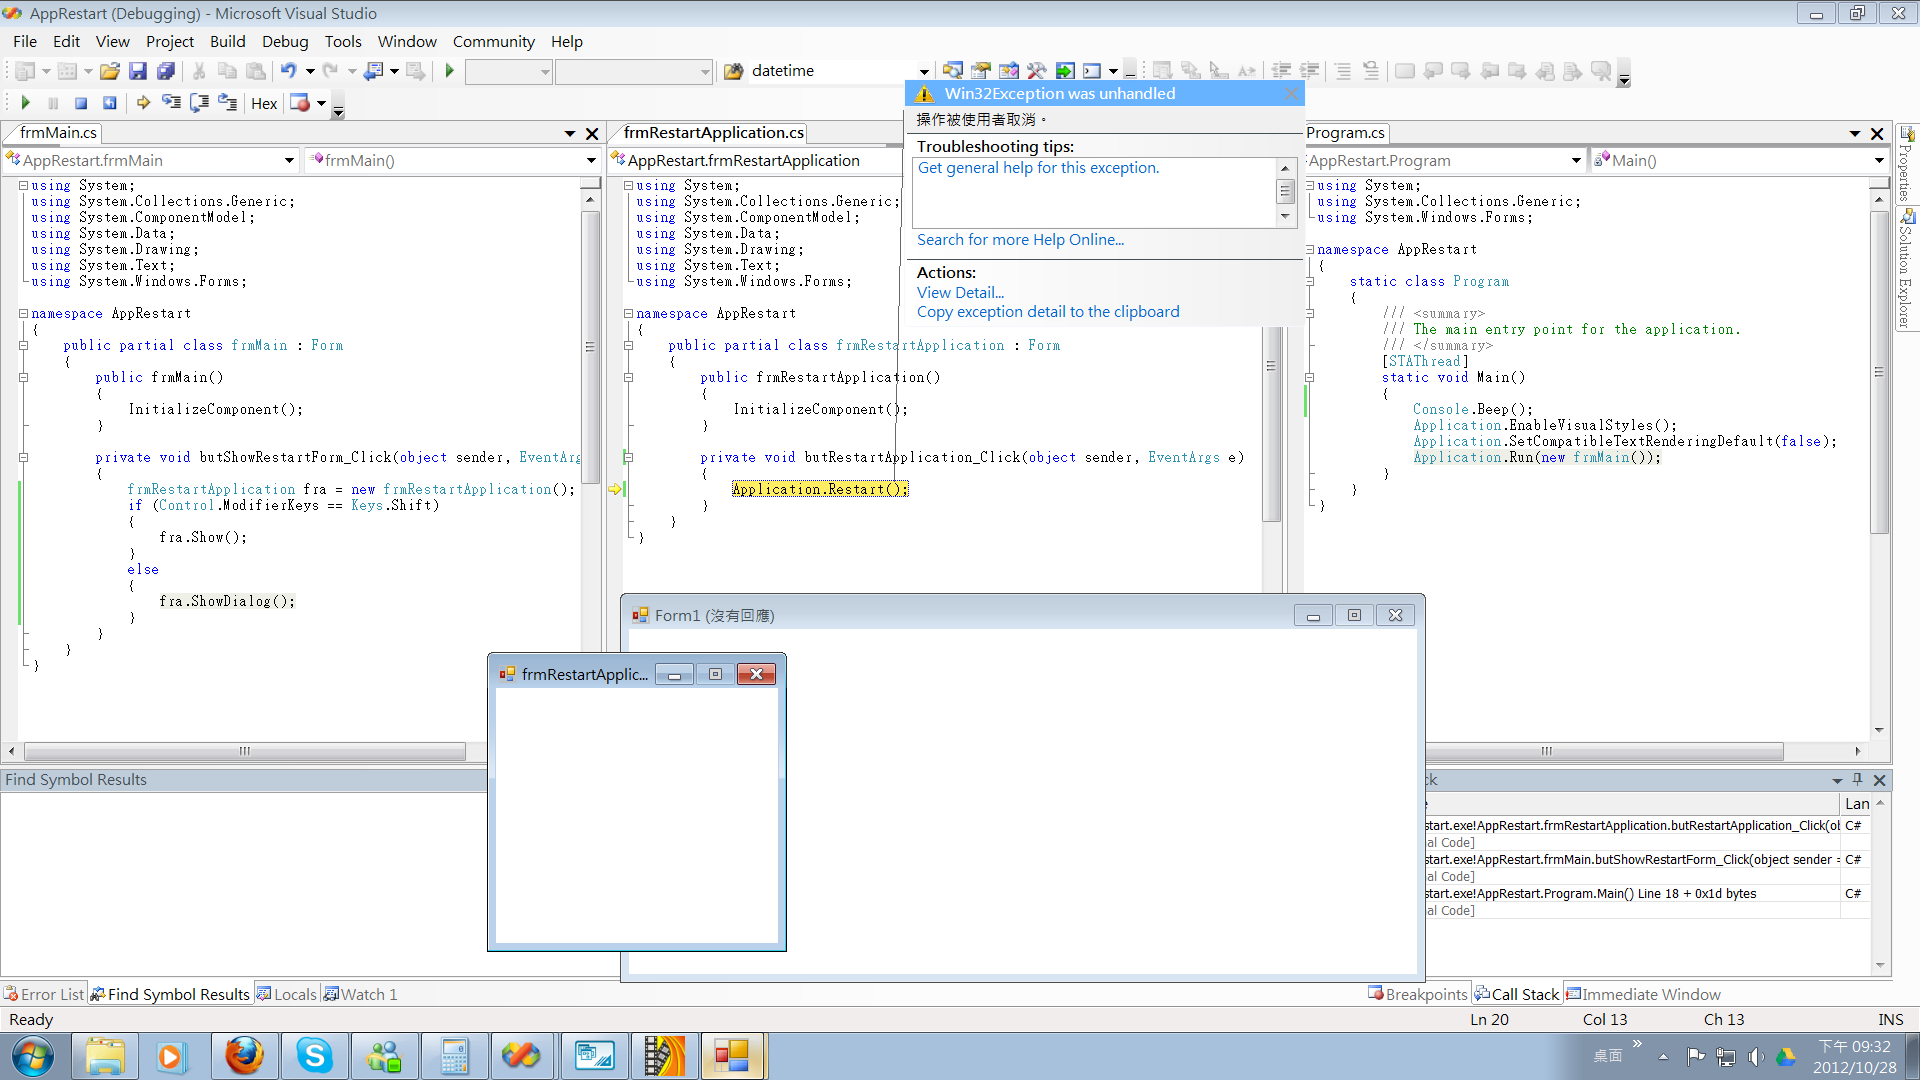
Task: Click the New Project toolbar icon
Action: (25, 71)
